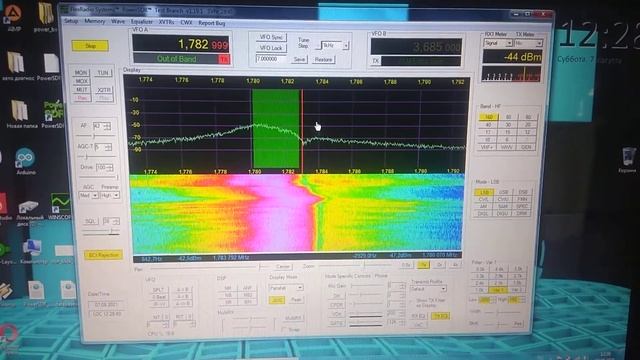This screenshot has width=640, height=360.
Task: Open the CWX menu
Action: [186, 22]
